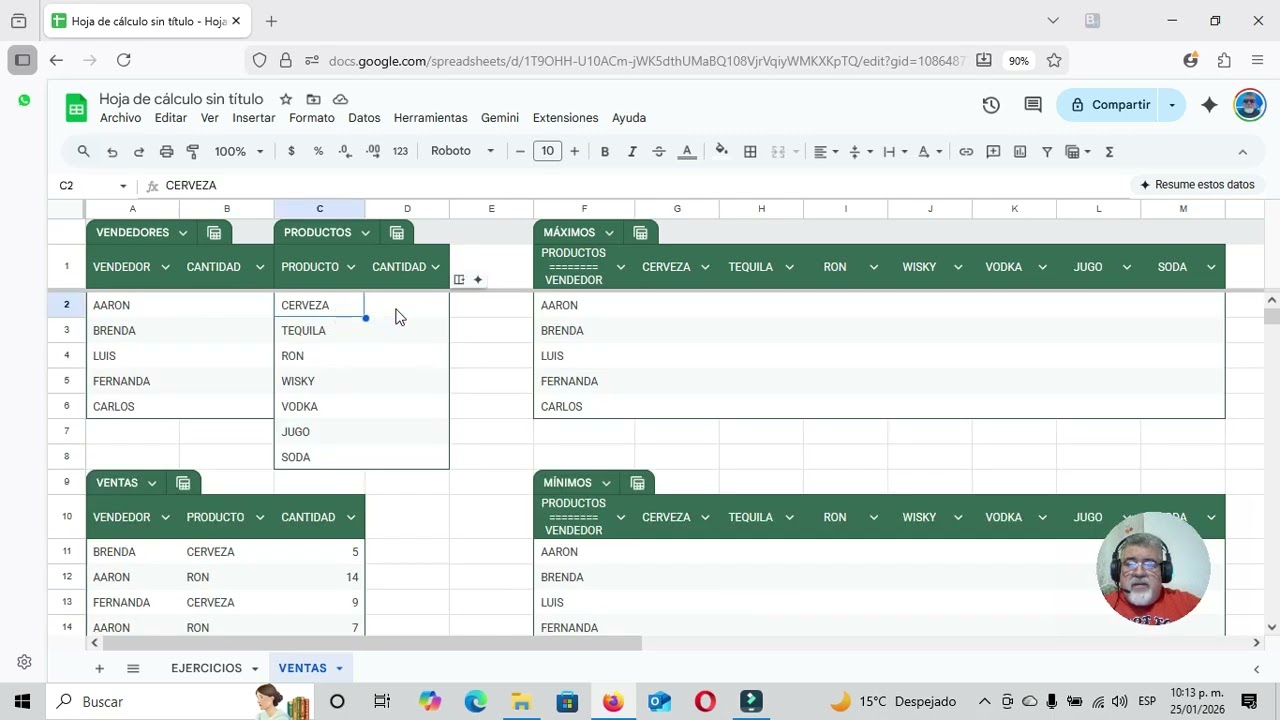Toggle strikethrough formatting
This screenshot has height=720, width=1280.
coord(659,152)
